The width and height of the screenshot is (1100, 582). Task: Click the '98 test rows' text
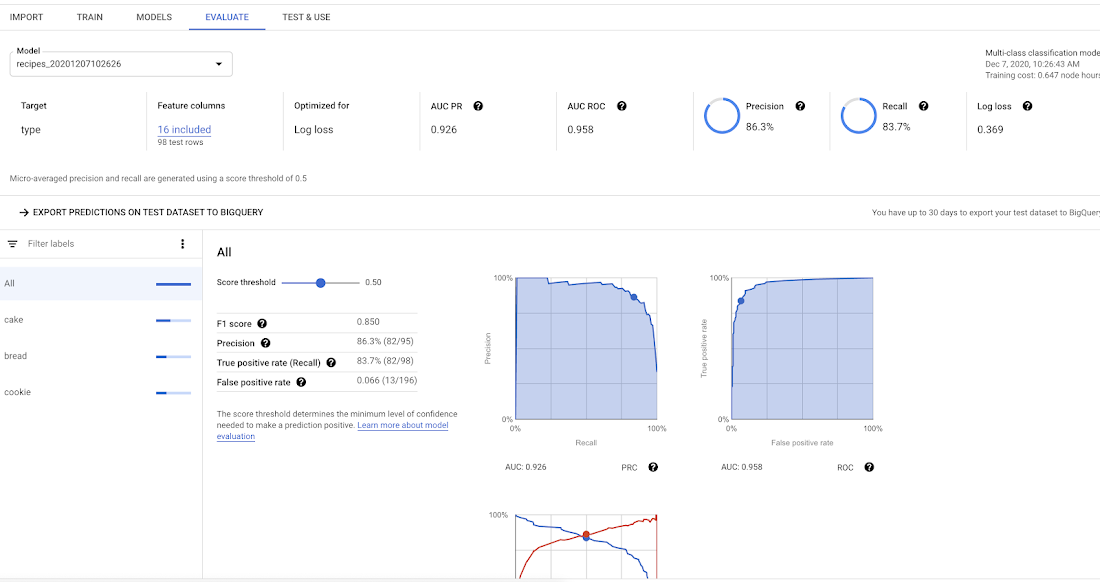click(180, 142)
